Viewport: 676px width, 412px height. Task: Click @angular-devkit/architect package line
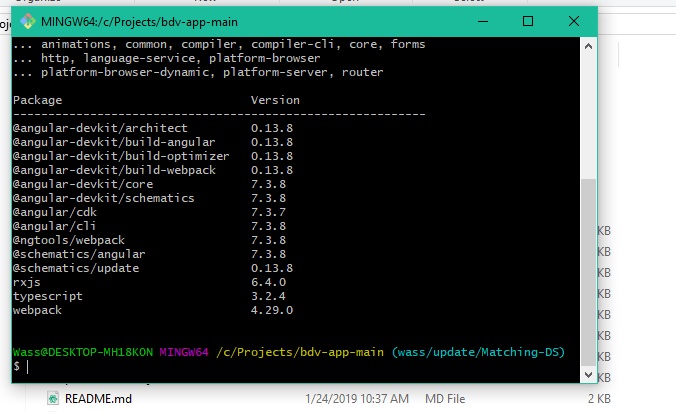tap(153, 128)
